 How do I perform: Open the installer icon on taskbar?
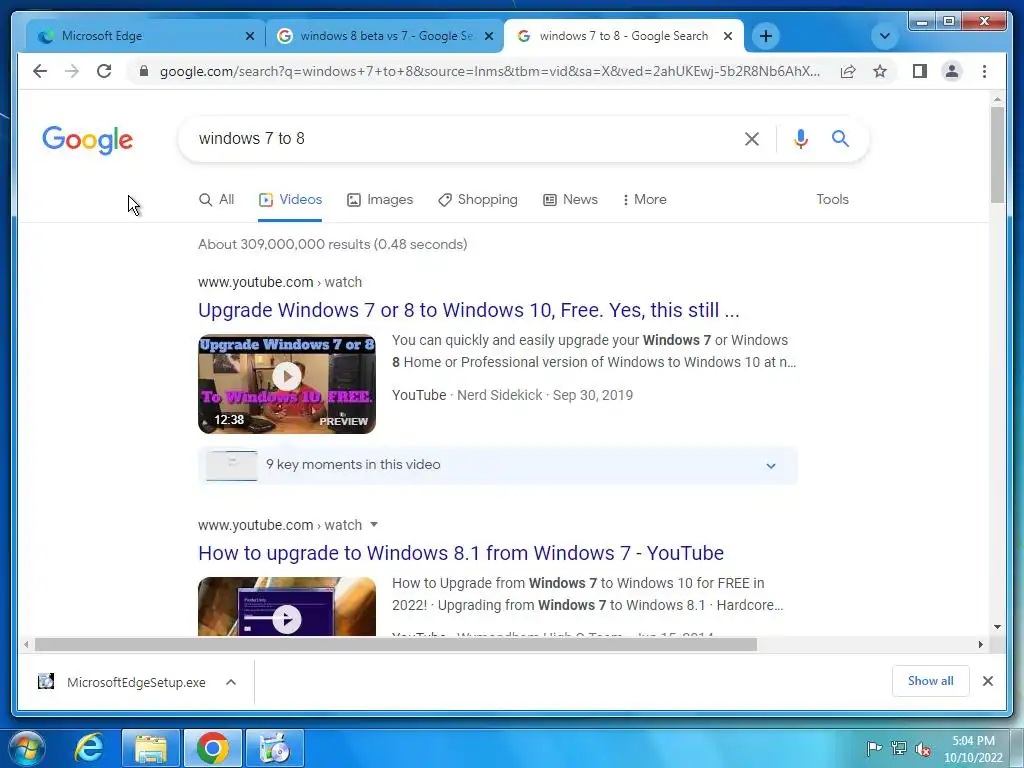274,748
